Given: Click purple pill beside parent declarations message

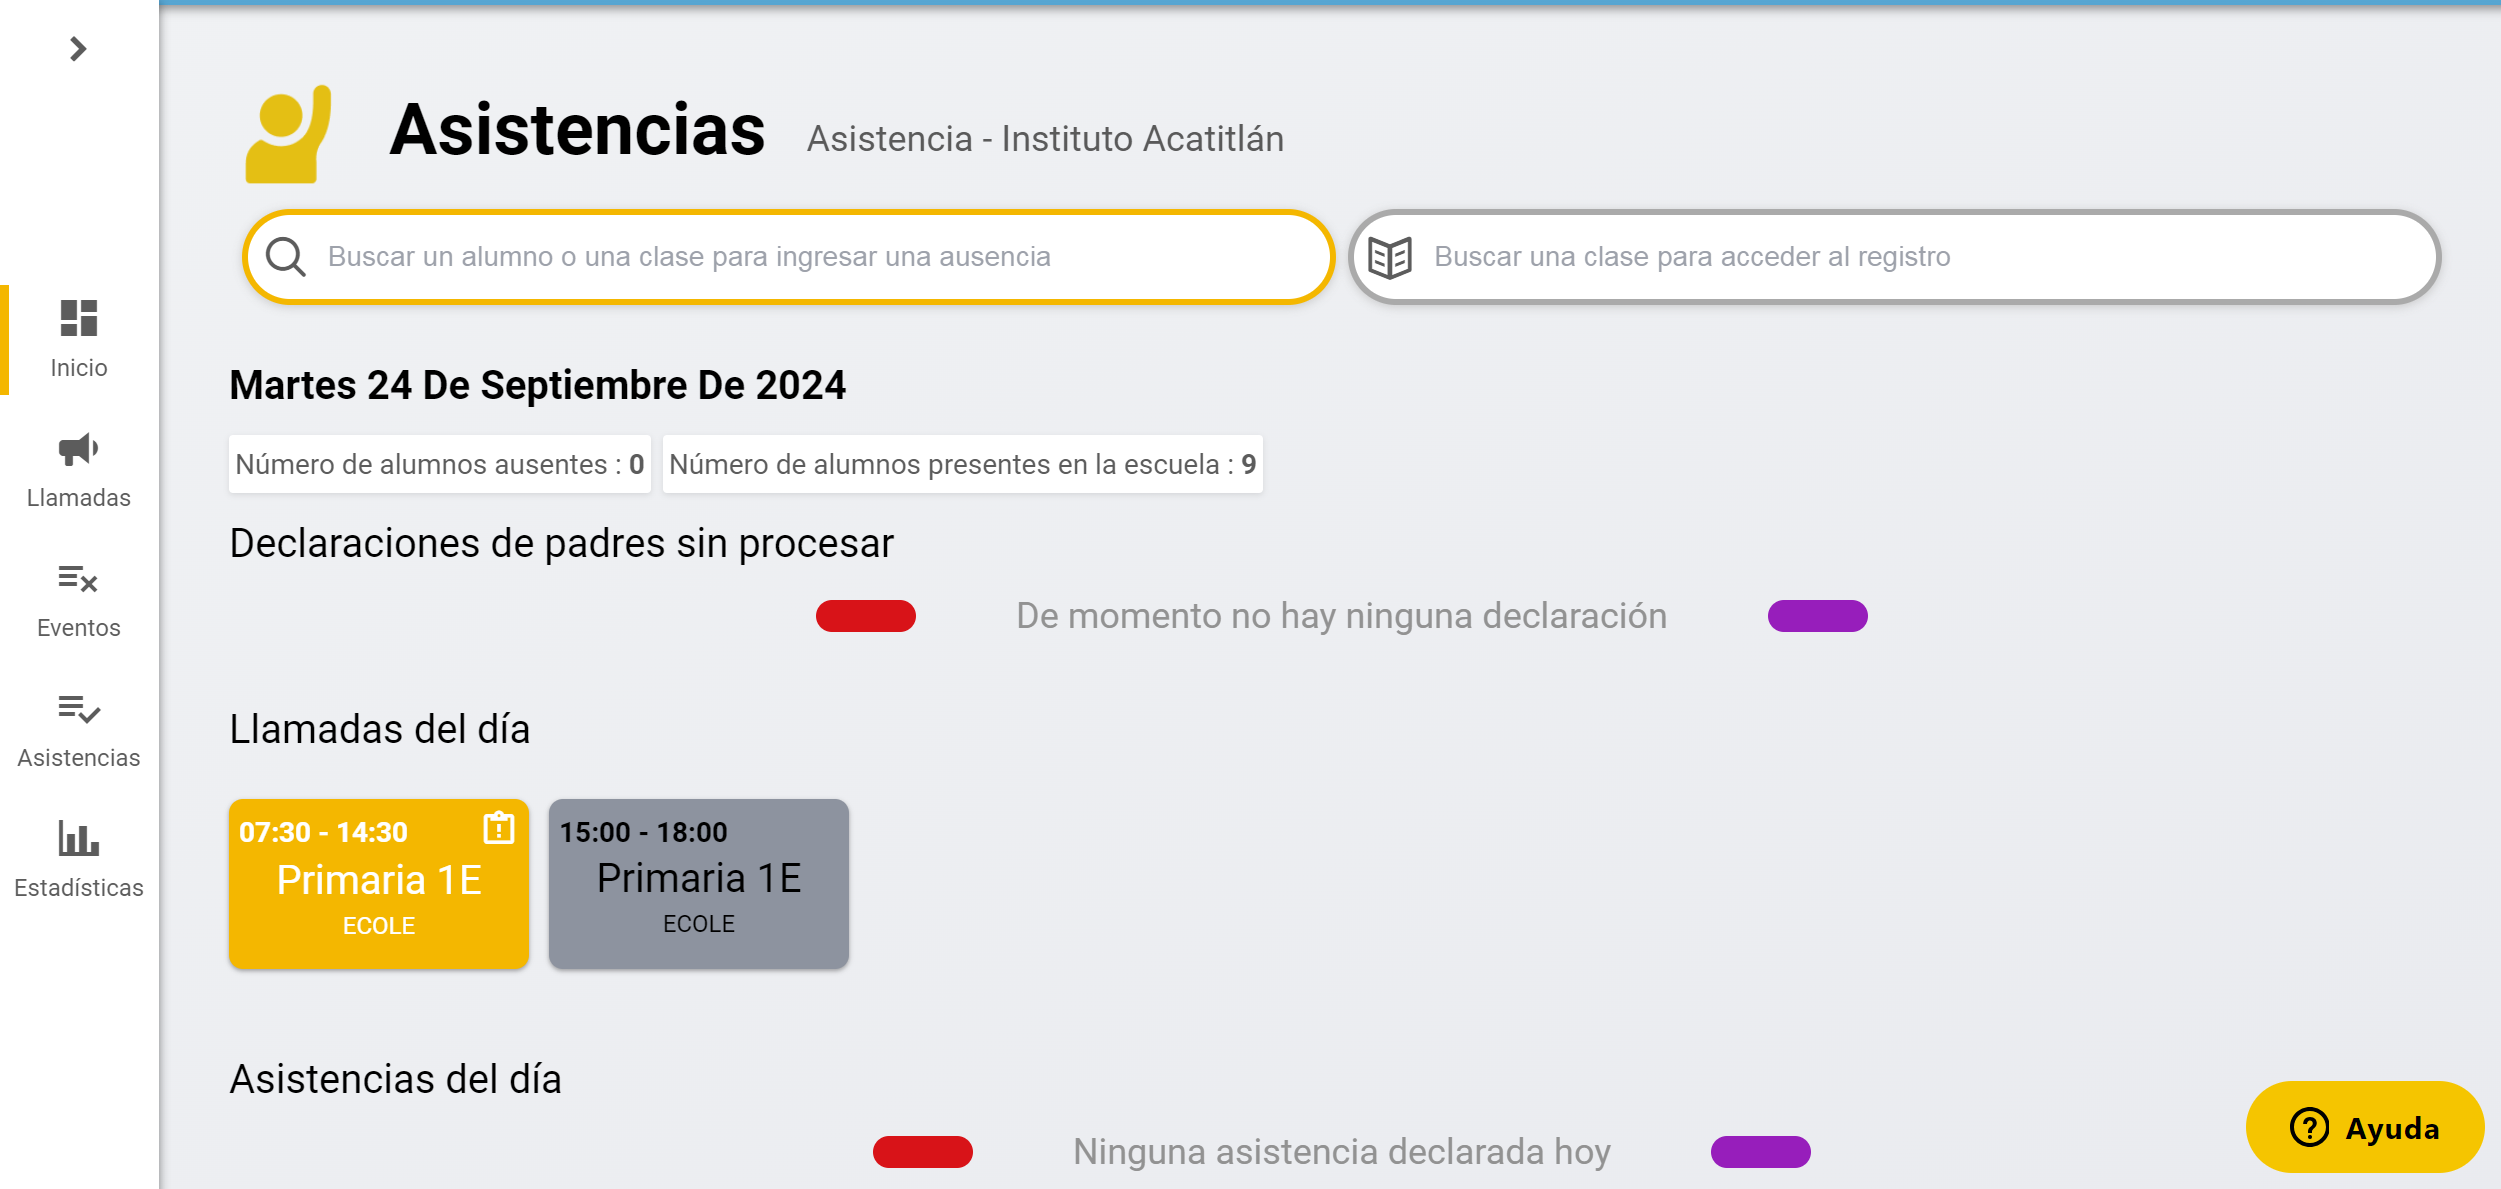Looking at the screenshot, I should [1817, 616].
